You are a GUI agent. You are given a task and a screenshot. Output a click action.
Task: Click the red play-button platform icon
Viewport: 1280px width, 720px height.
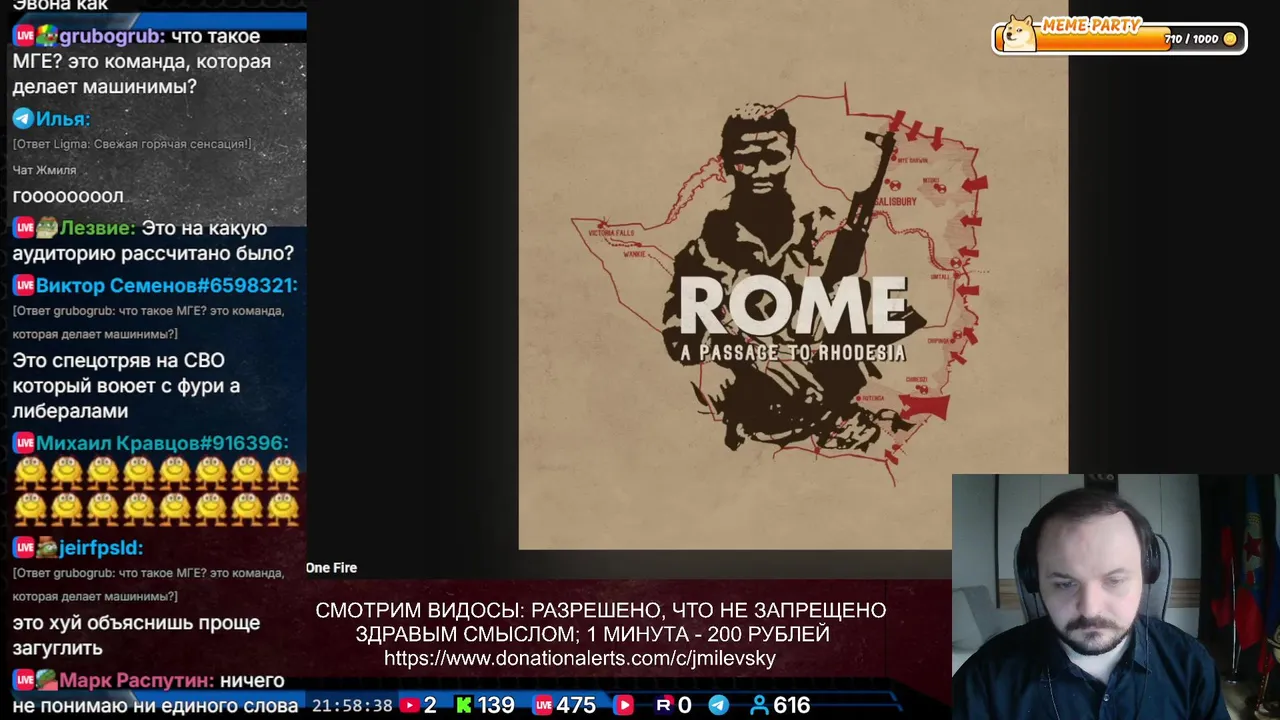click(x=623, y=705)
